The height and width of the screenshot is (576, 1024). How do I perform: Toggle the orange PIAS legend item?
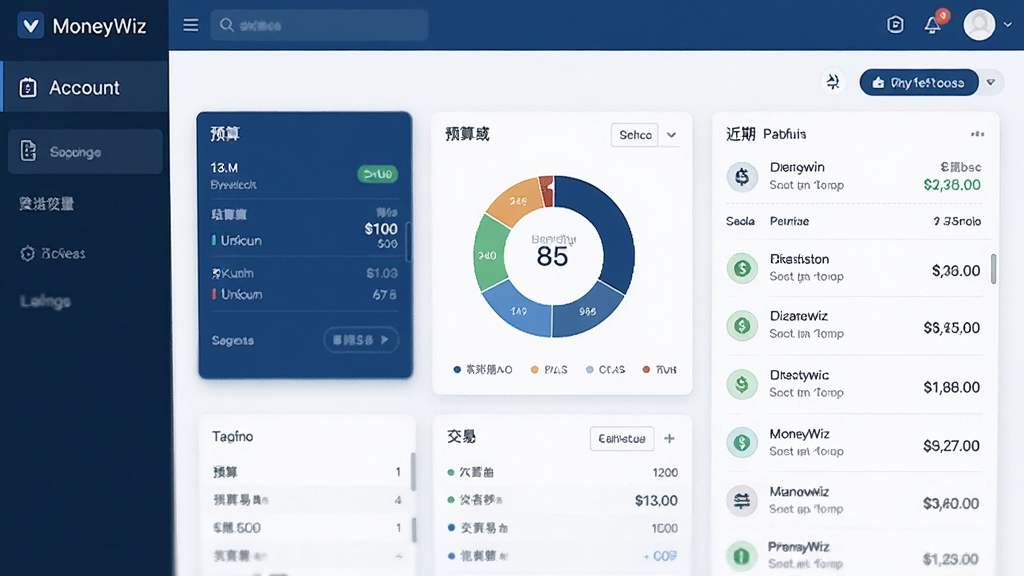[x=549, y=370]
